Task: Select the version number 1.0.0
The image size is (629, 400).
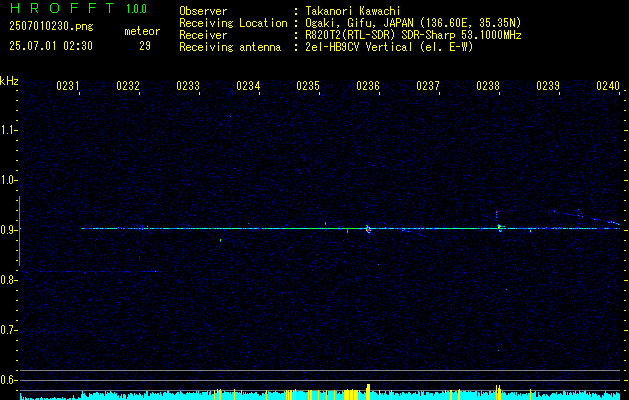Action: (136, 9)
